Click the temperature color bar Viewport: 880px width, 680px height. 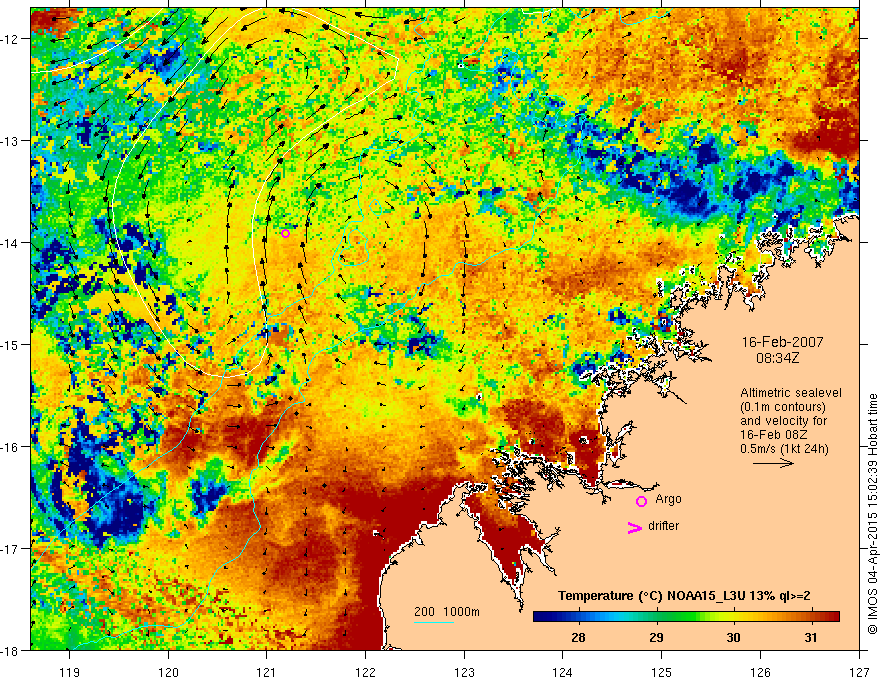point(686,617)
